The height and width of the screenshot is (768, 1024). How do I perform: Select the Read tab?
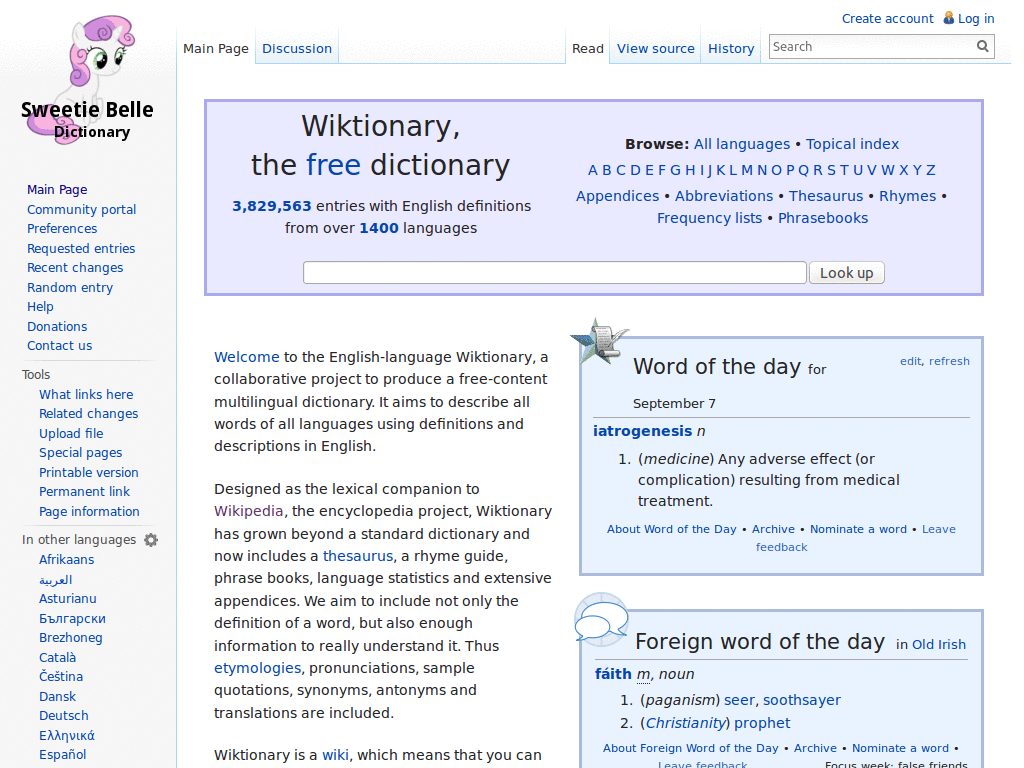587,48
